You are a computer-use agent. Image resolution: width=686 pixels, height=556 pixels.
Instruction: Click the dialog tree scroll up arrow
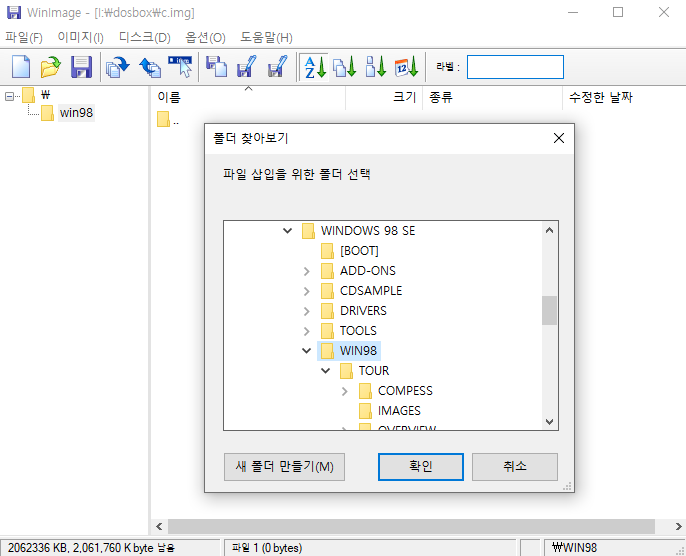[x=550, y=230]
